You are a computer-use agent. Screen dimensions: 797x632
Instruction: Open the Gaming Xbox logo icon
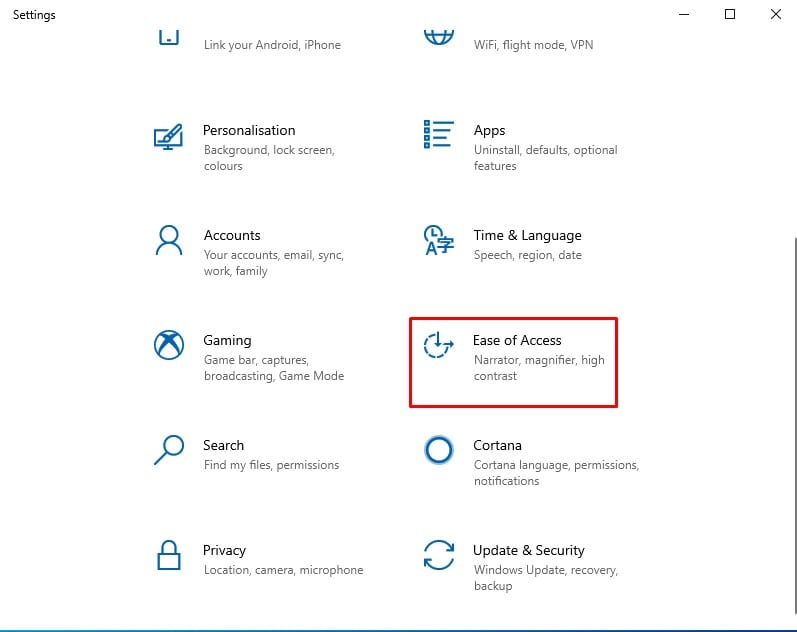click(x=169, y=345)
